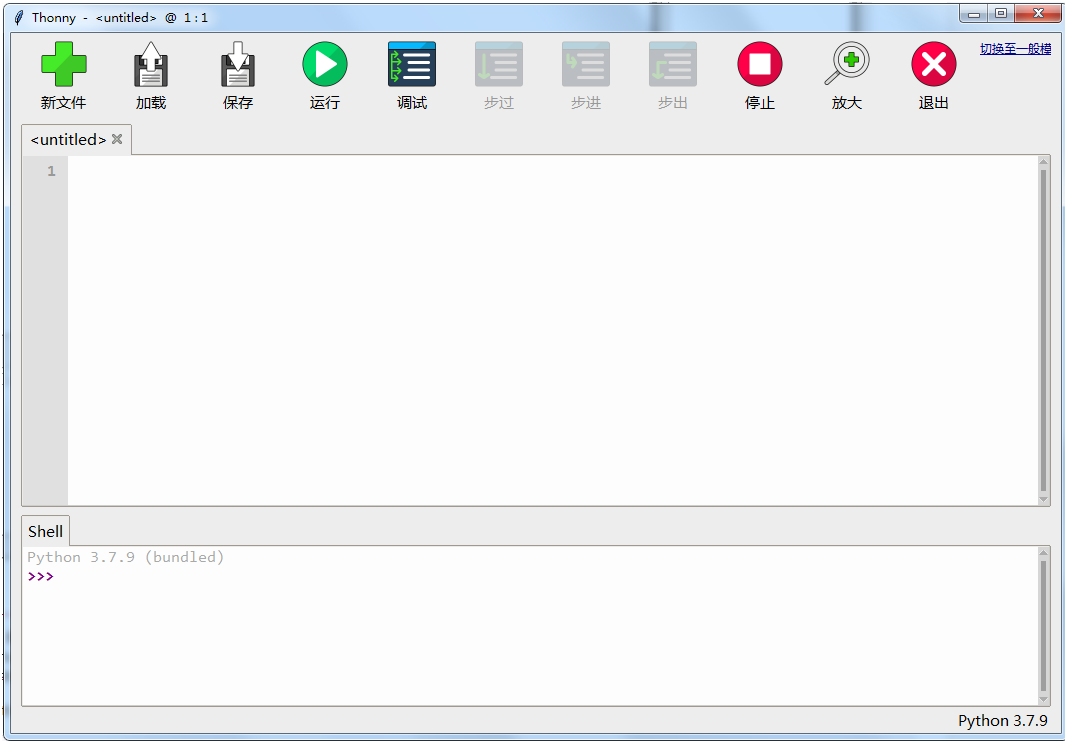The width and height of the screenshot is (1067, 743).
Task: Minimize the Thonny window
Action: click(x=974, y=14)
